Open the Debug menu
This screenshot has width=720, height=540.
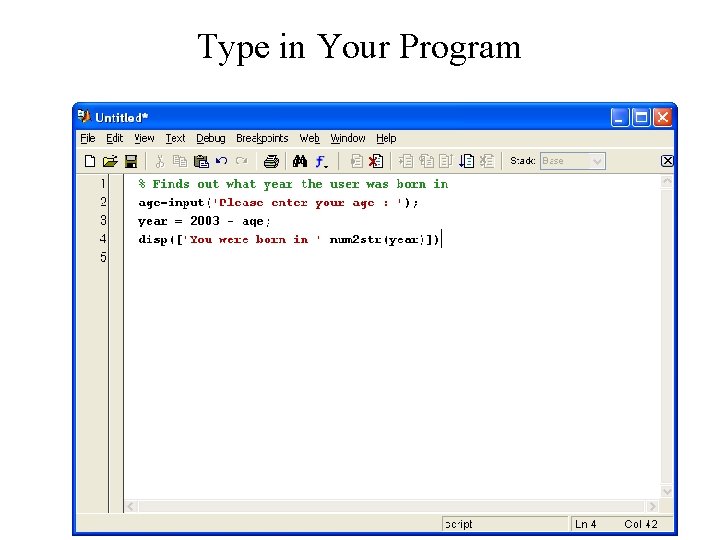(211, 138)
